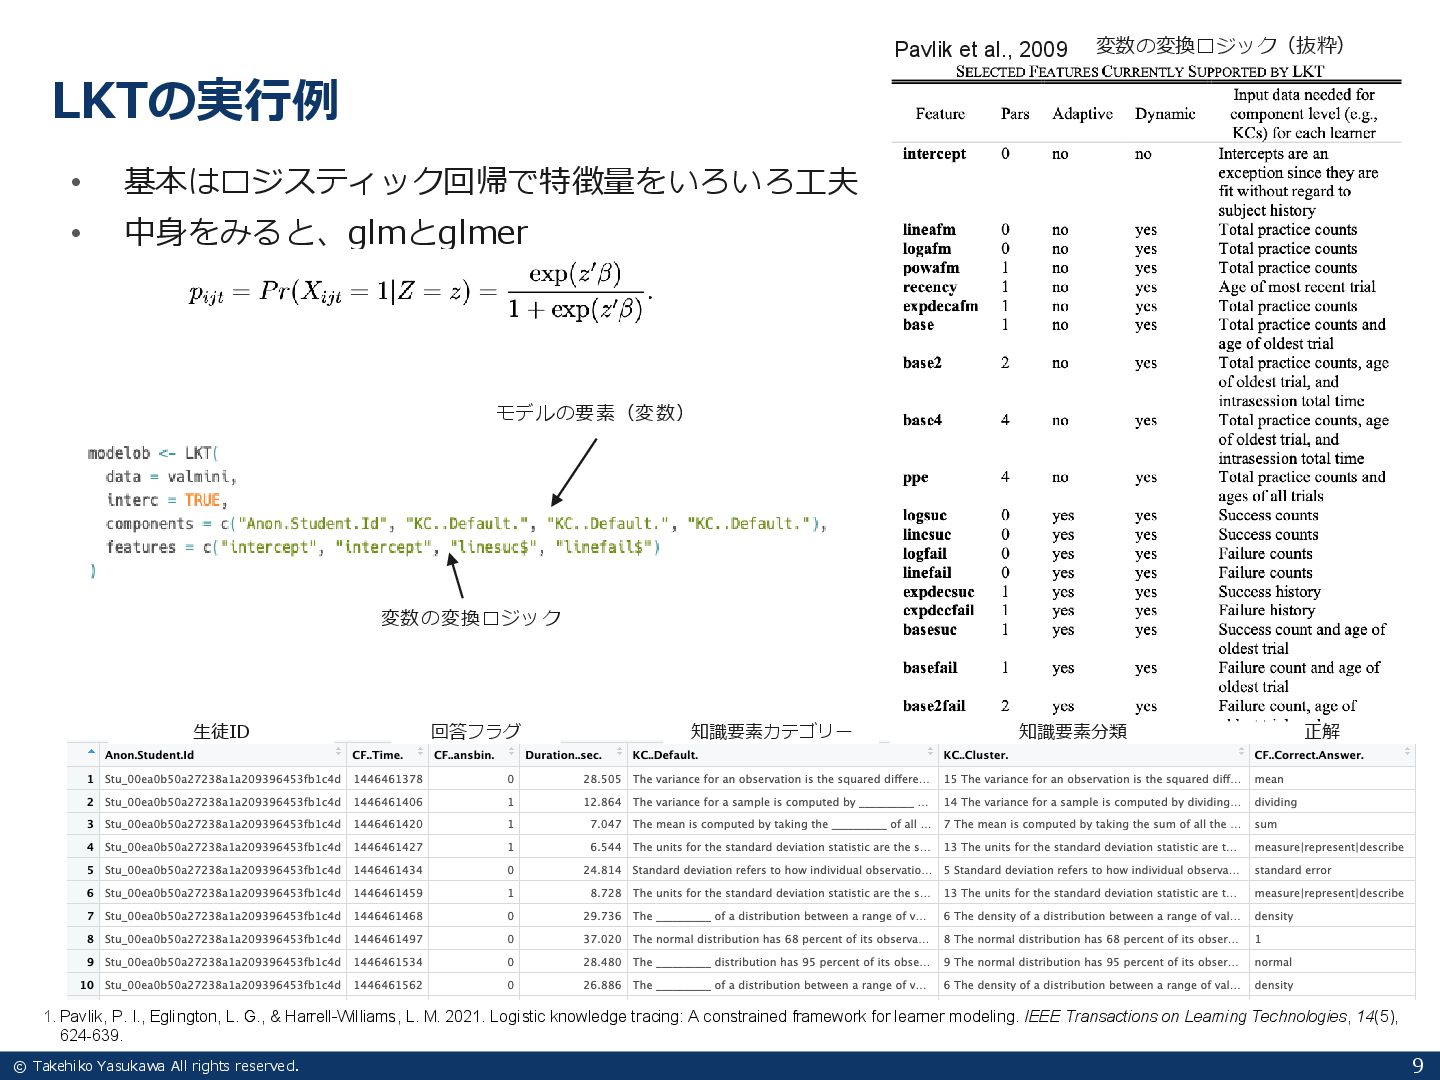Click the 'basesuc' feature row label
Viewport: 1440px width, 1080px height.
929,630
